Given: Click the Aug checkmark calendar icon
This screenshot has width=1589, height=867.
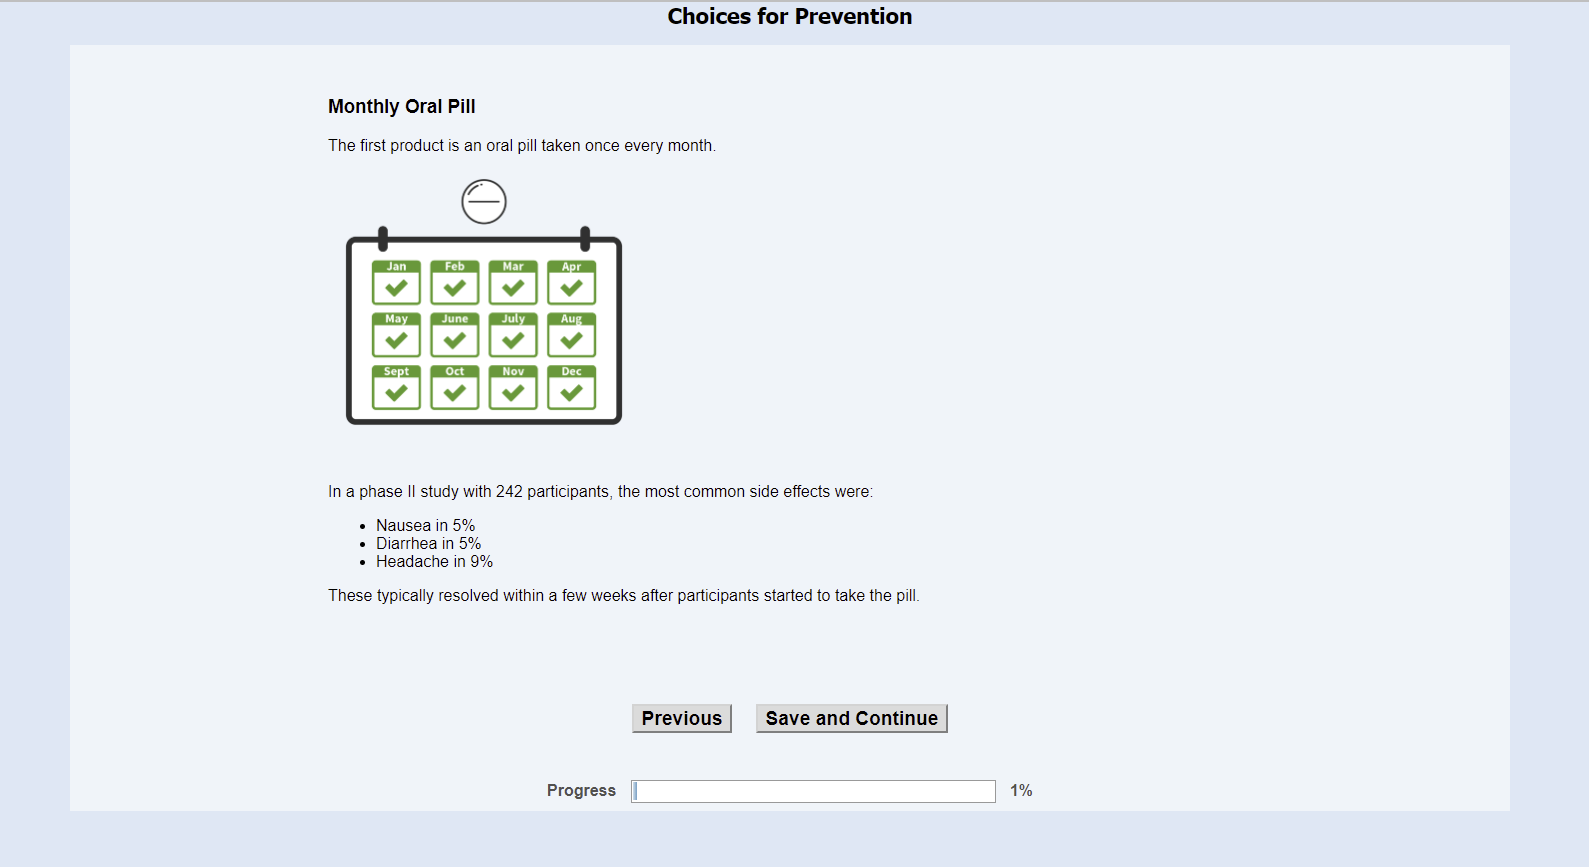Looking at the screenshot, I should 571,335.
